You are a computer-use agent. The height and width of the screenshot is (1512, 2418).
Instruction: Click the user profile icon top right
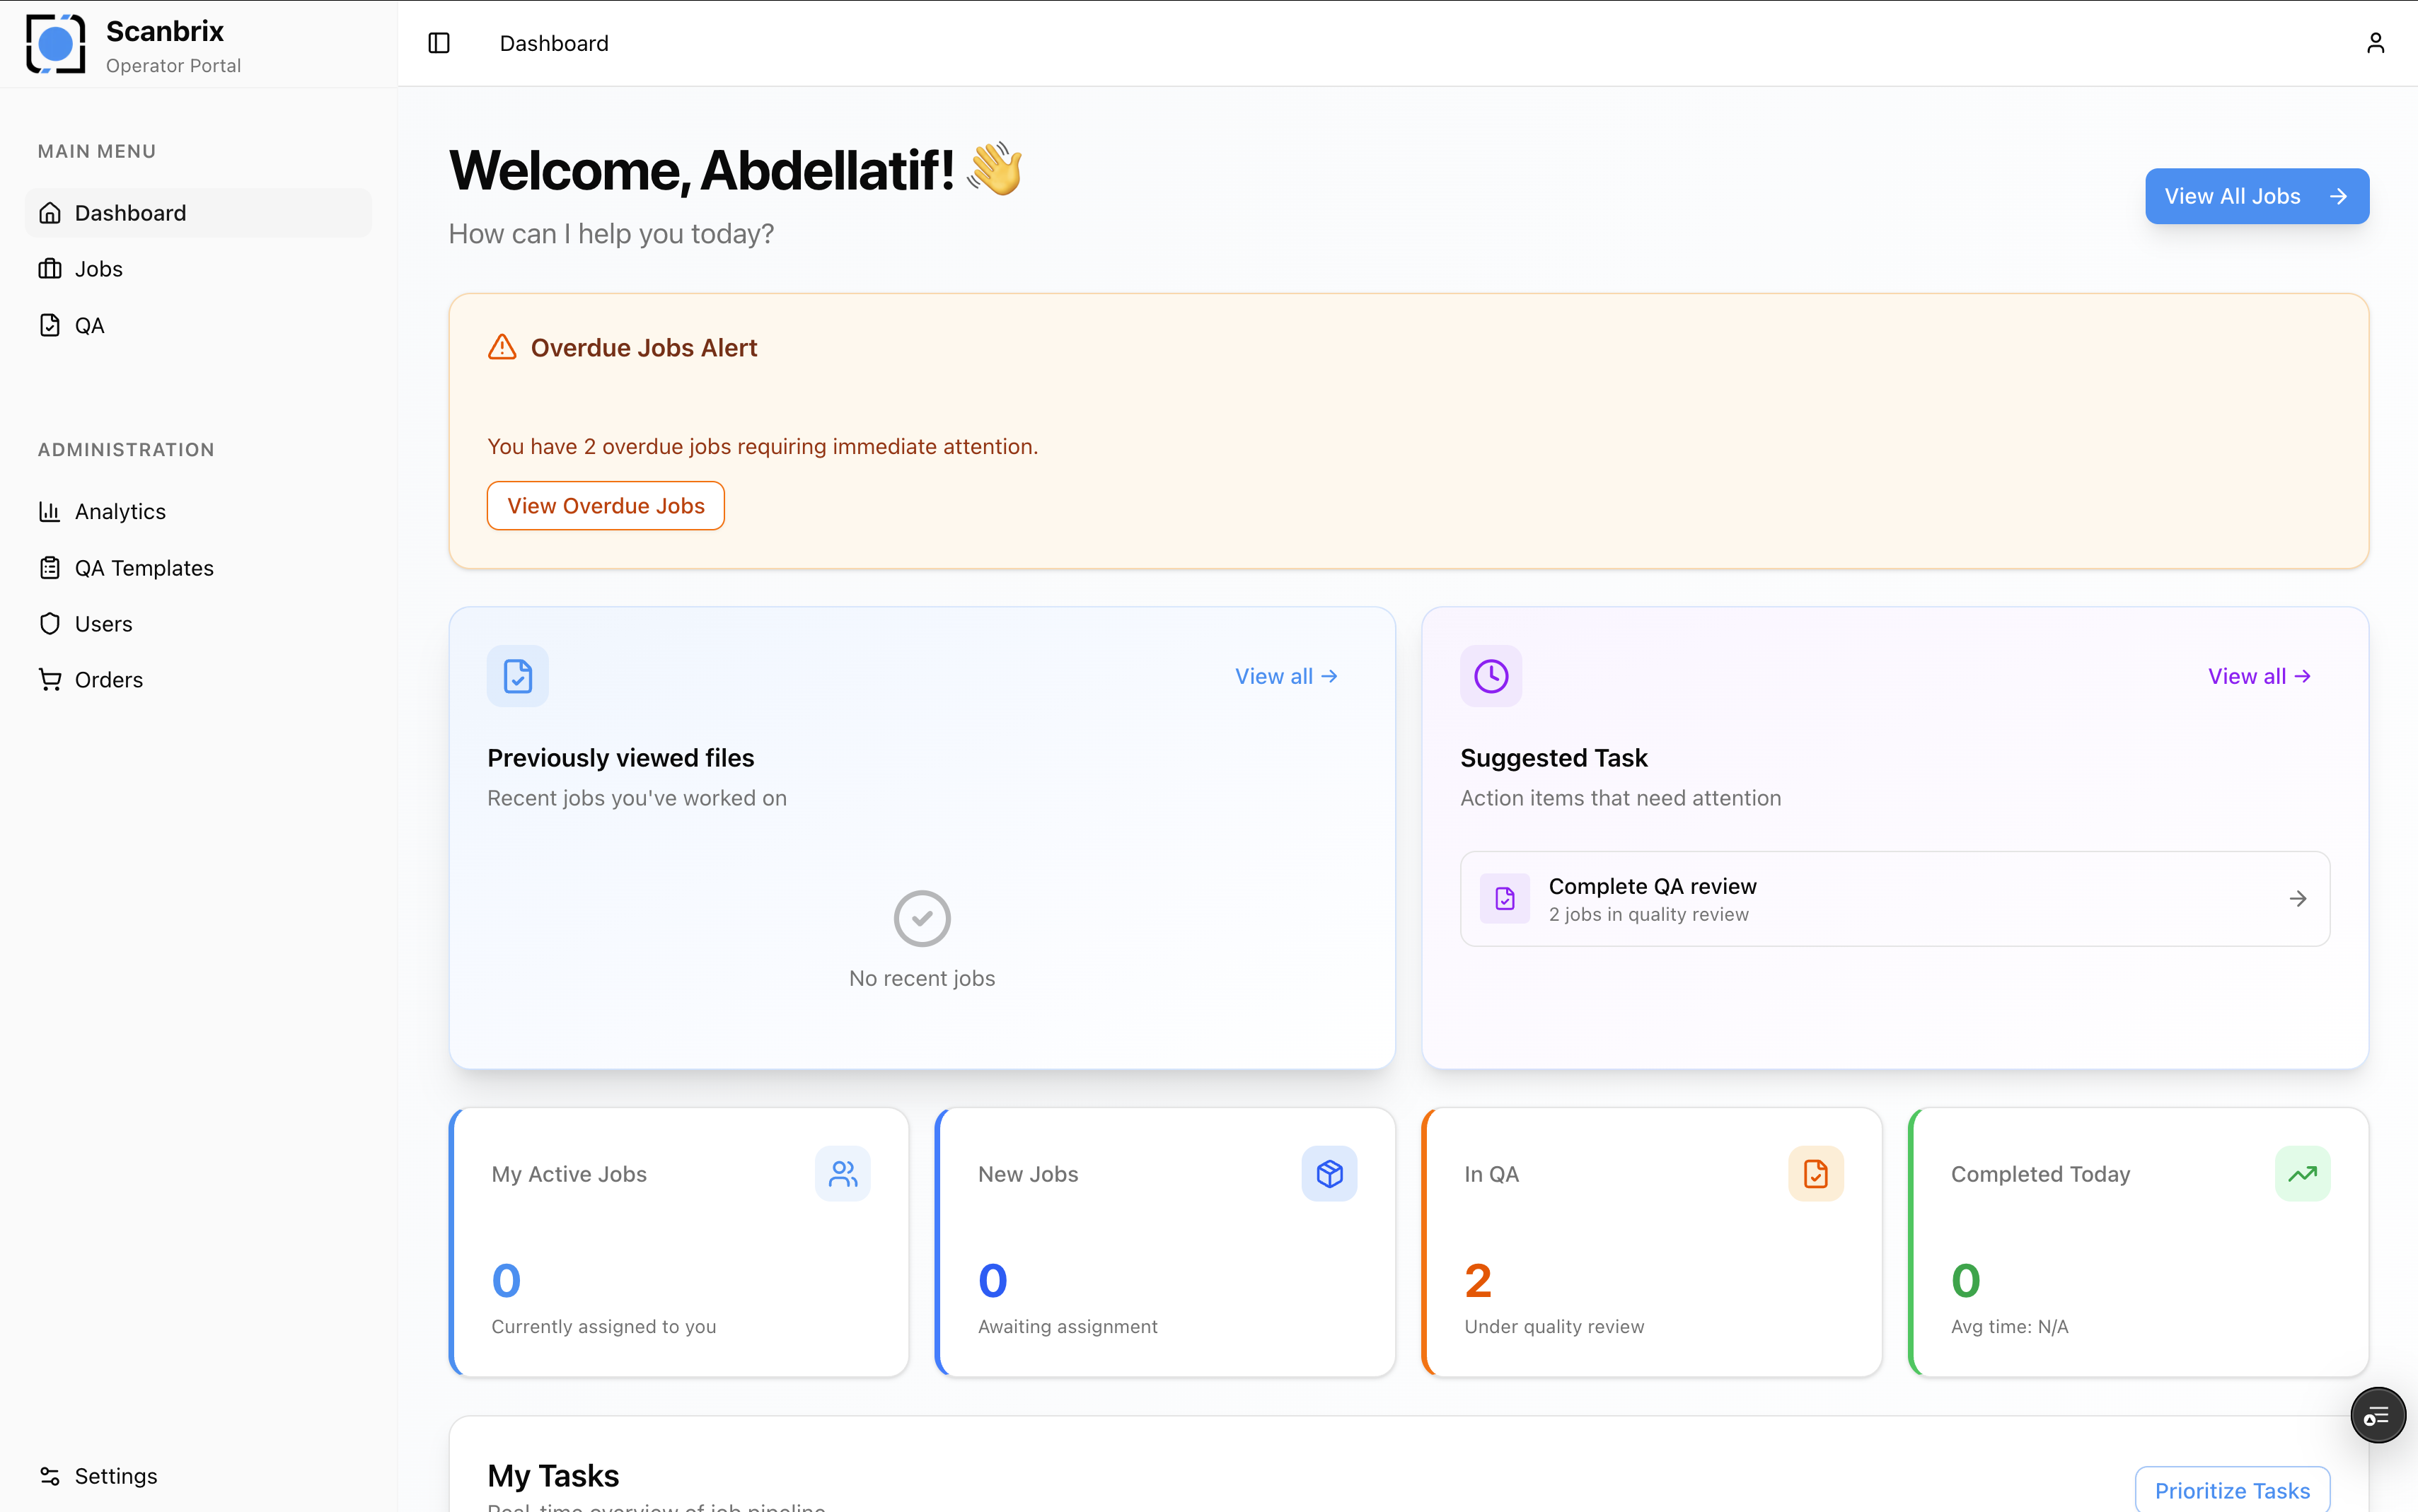[x=2376, y=42]
